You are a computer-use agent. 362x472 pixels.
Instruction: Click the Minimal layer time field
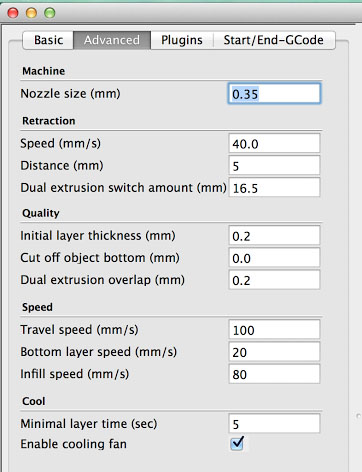pyautogui.click(x=274, y=424)
